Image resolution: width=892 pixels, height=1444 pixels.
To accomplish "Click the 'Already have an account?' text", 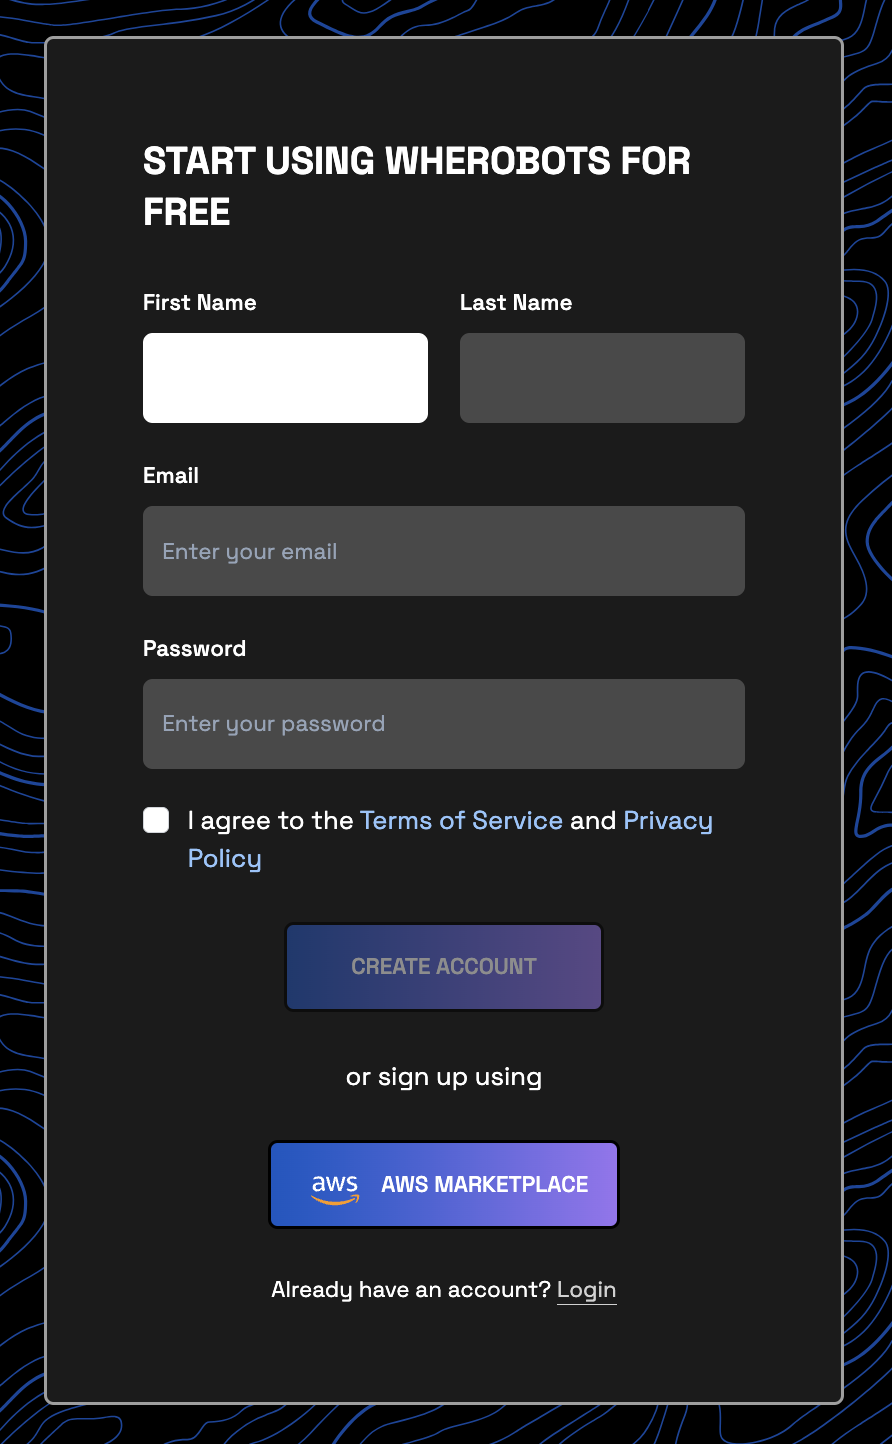I will [410, 1290].
